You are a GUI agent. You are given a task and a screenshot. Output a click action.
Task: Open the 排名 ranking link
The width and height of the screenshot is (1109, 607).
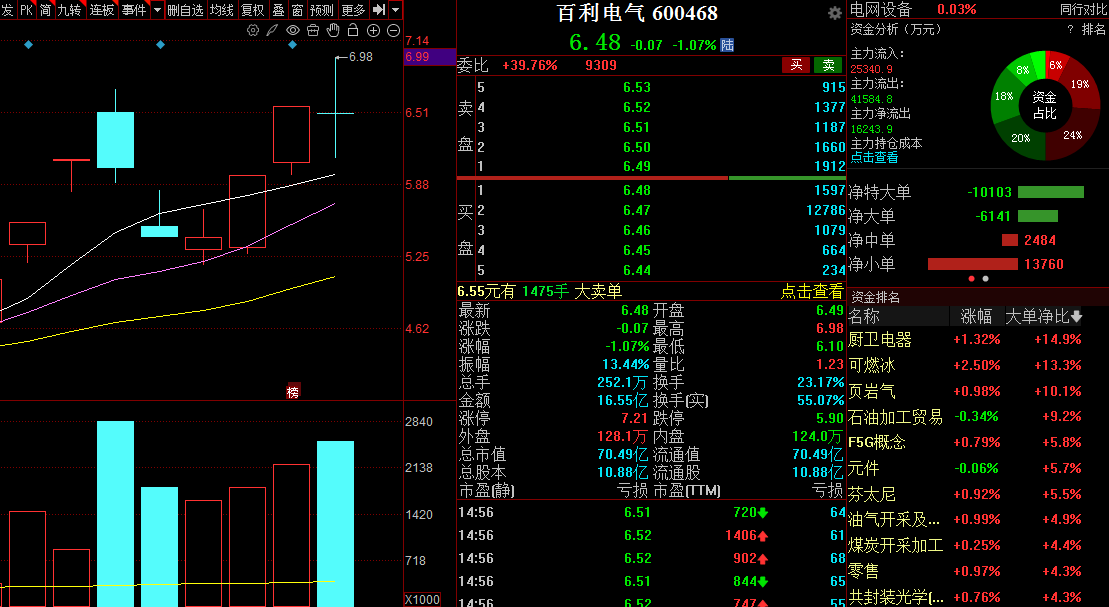point(1094,29)
